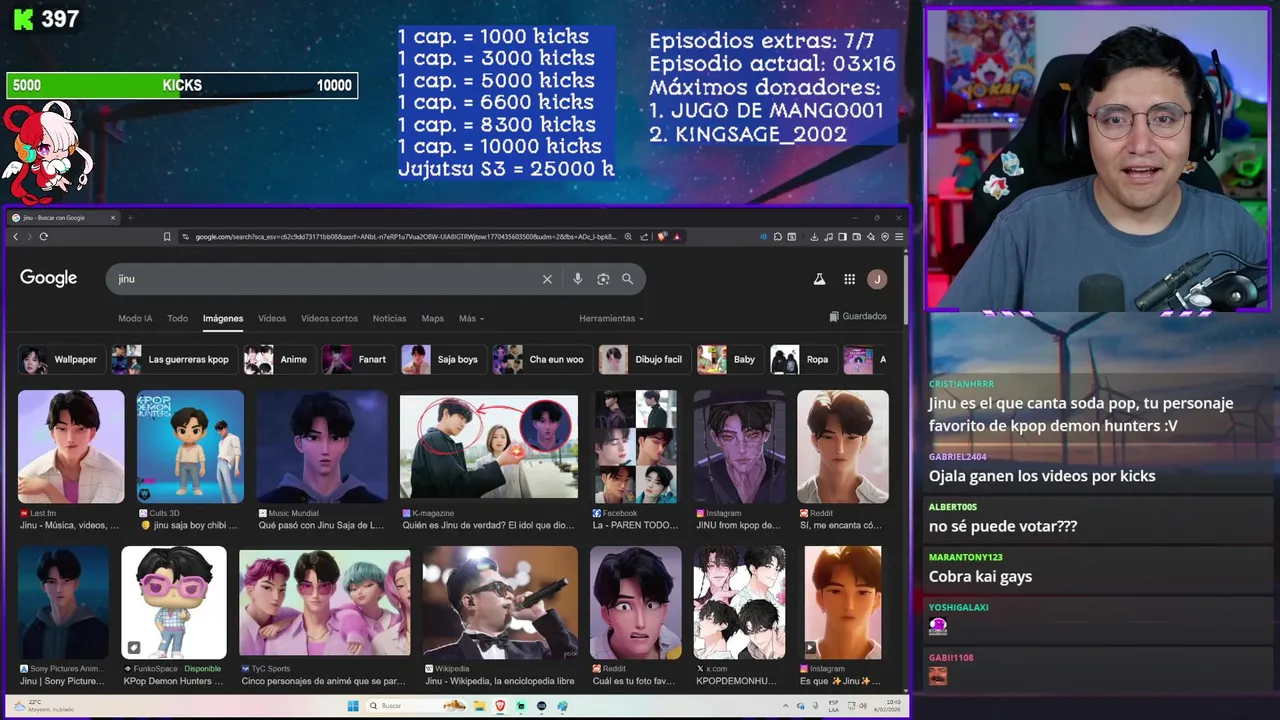Open Brave browser from the taskbar
This screenshot has height=720, width=1280.
point(500,706)
